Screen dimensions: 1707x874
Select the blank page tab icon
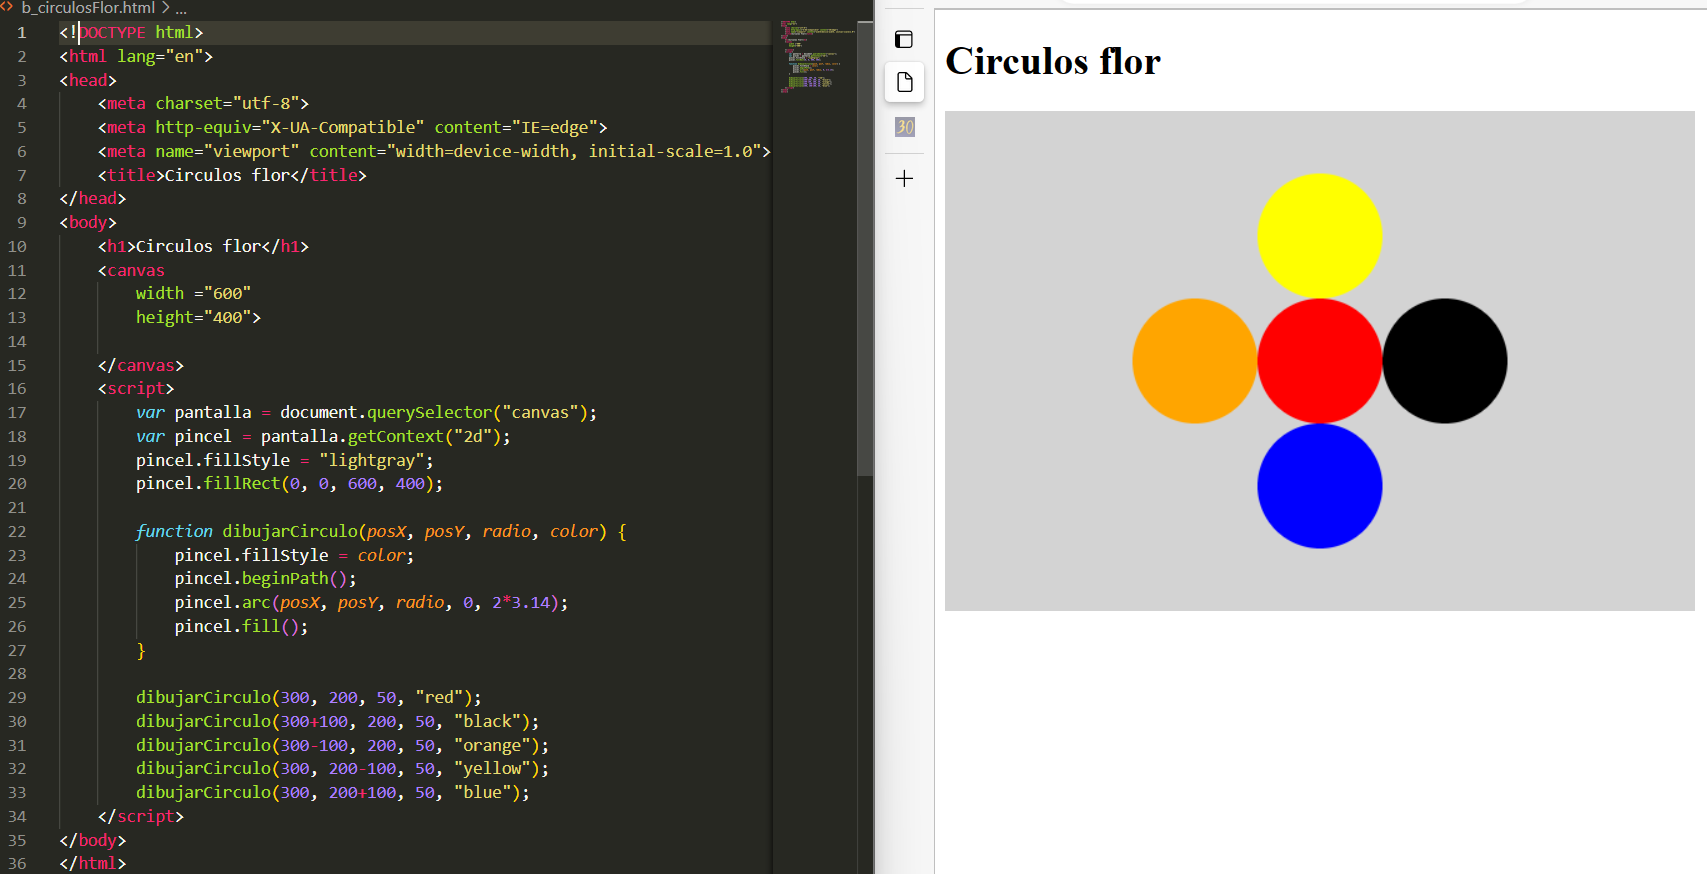904,82
